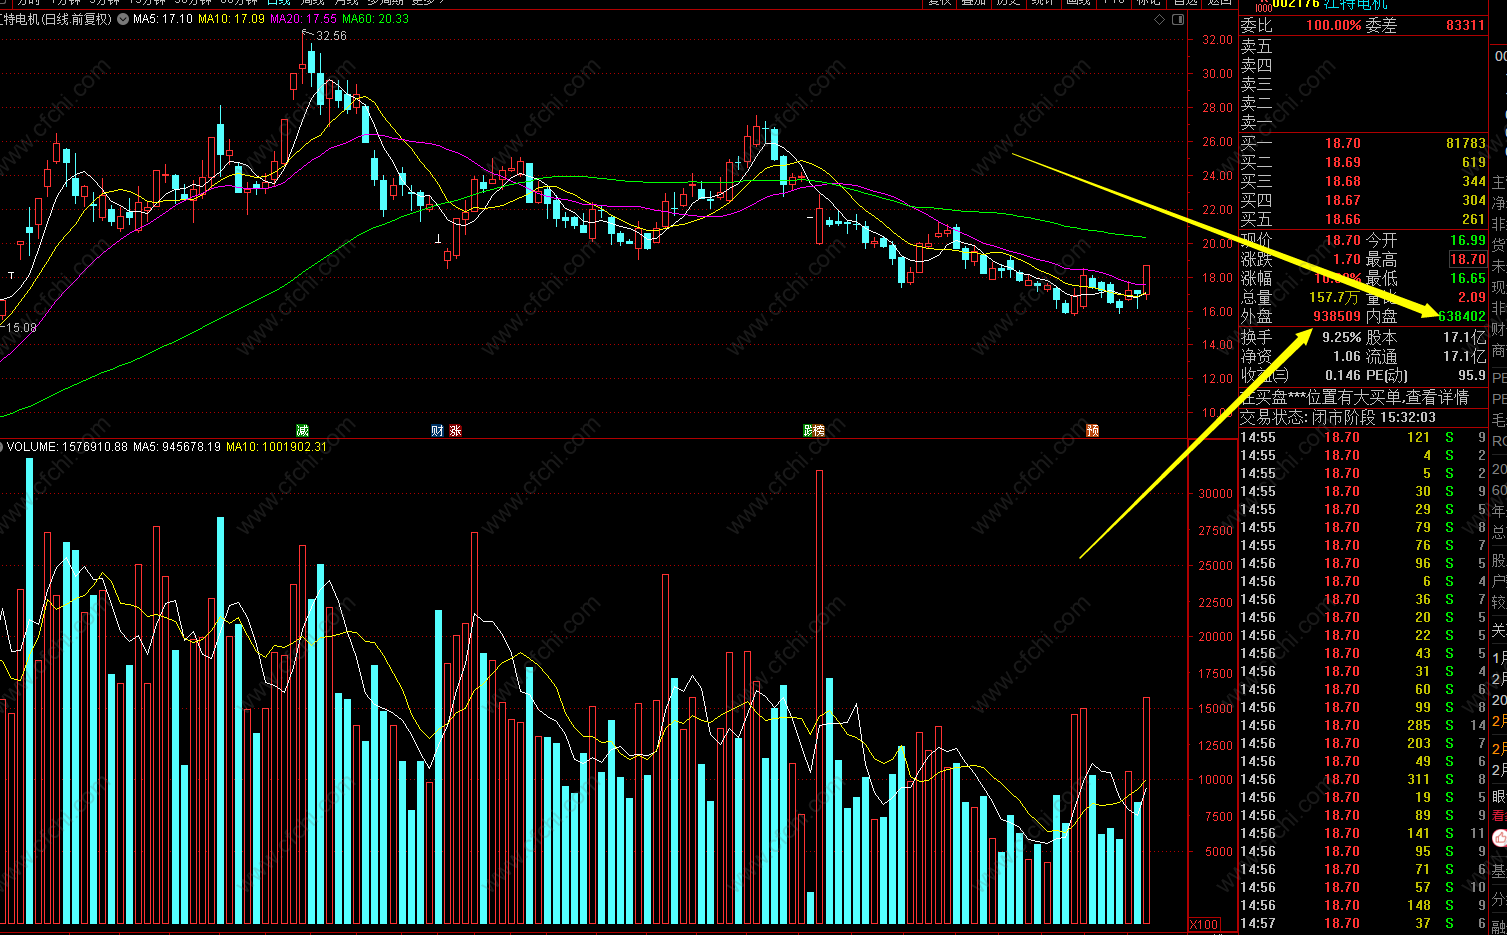Select the 买五 18.66 bid row
This screenshot has width=1507, height=935.
tap(1363, 219)
